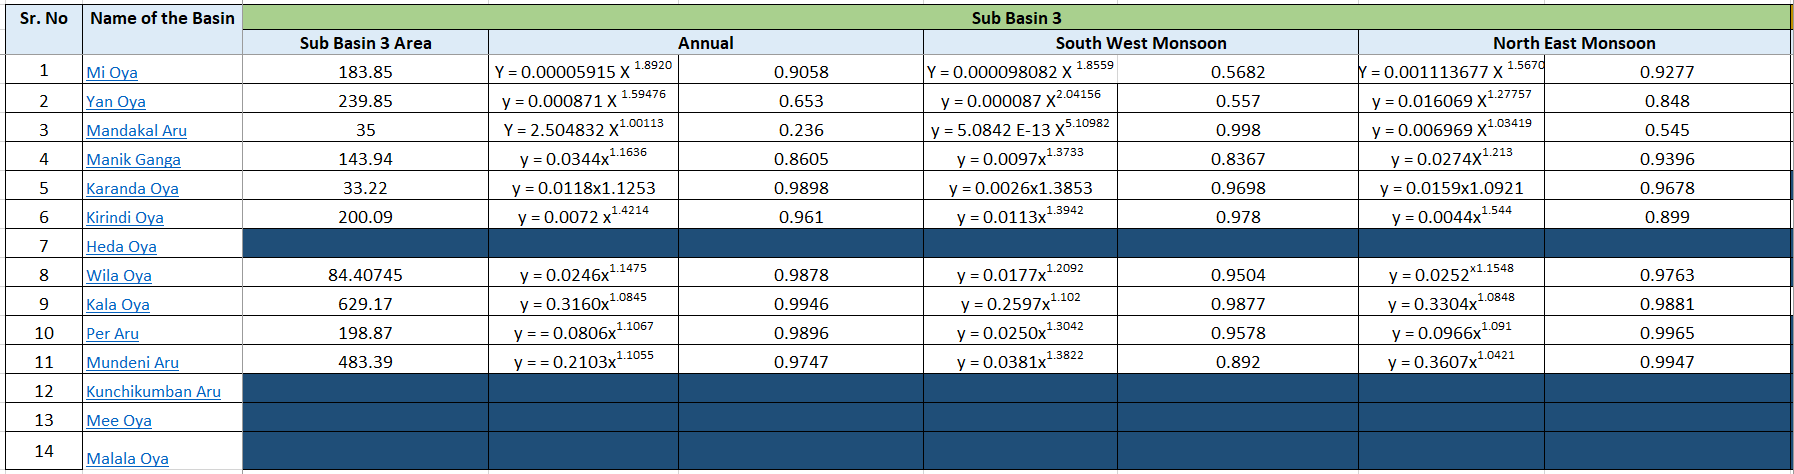Click the South West Monsoon header cell
1794x474 pixels.
pos(1140,43)
